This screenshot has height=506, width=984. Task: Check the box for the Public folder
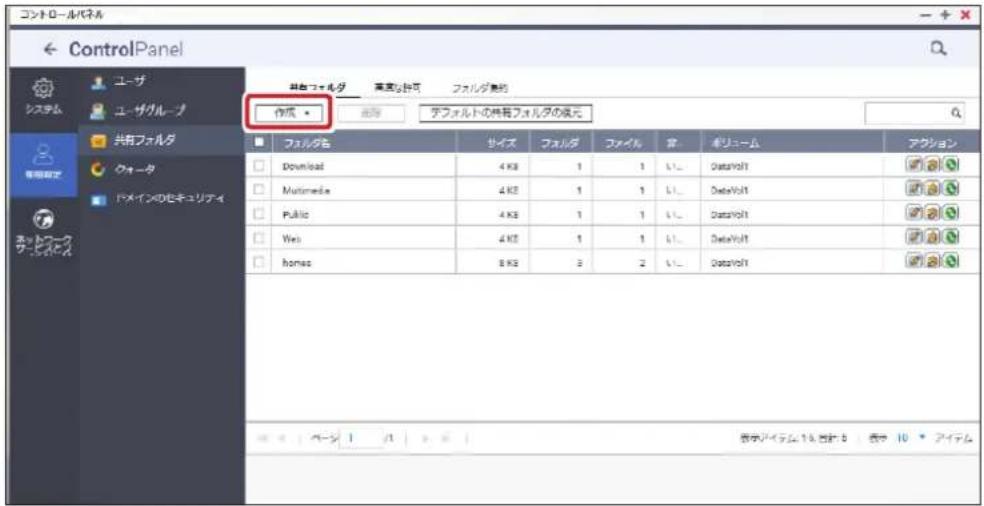click(259, 213)
